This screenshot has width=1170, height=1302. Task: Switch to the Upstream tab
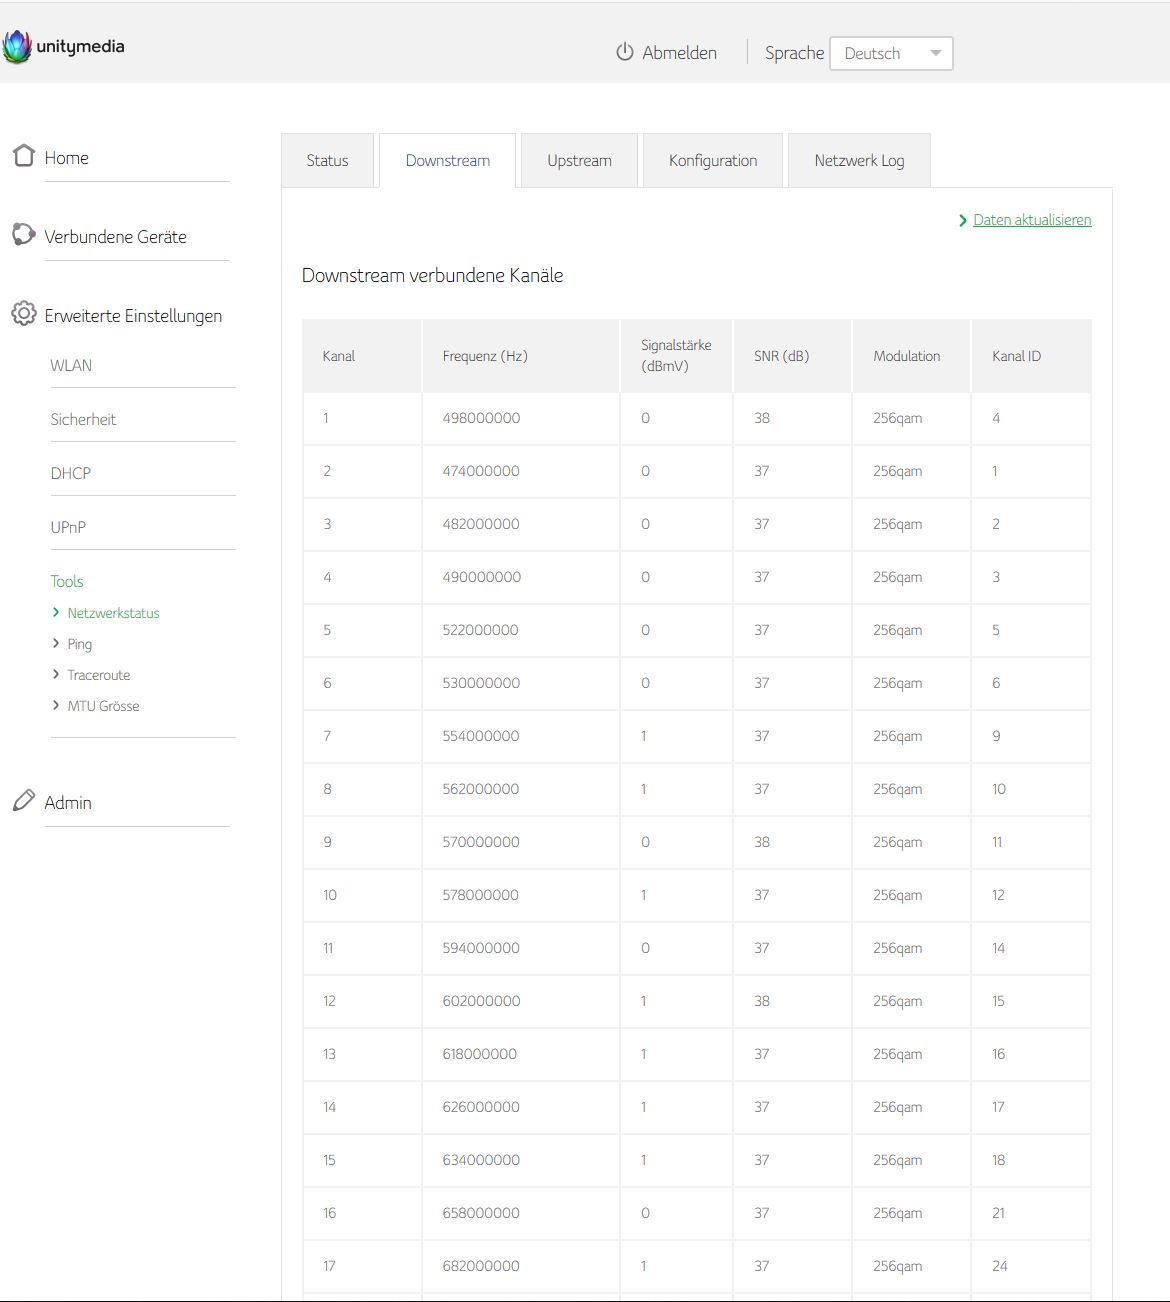coord(579,161)
